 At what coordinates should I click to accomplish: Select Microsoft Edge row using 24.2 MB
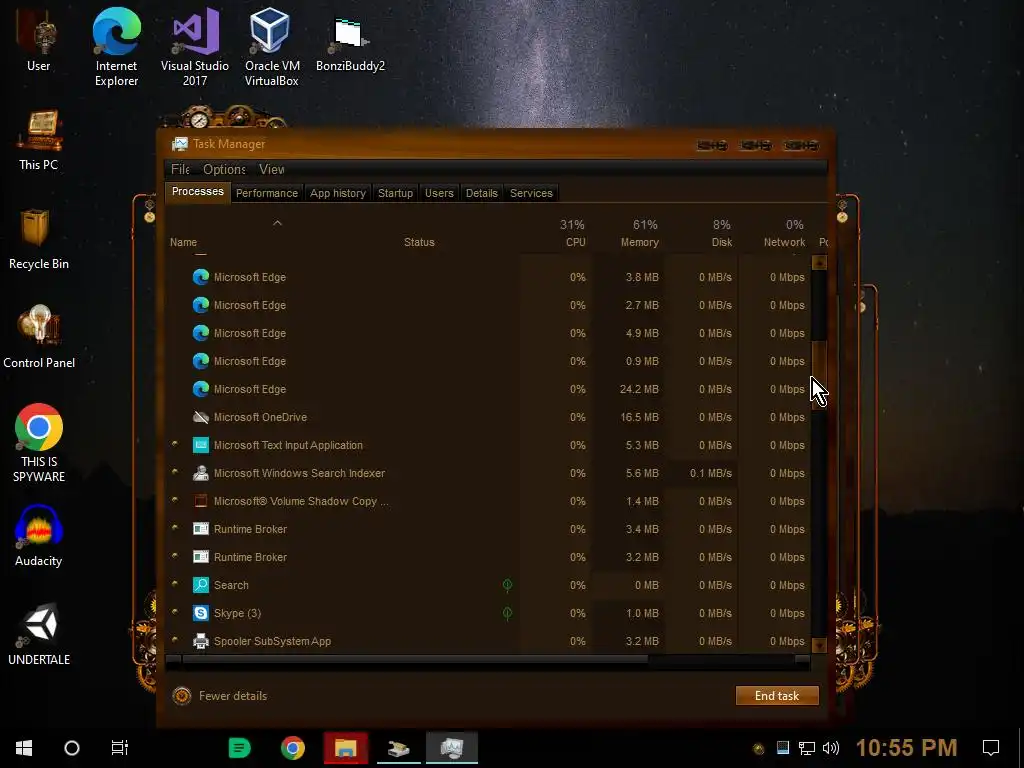pyautogui.click(x=488, y=389)
